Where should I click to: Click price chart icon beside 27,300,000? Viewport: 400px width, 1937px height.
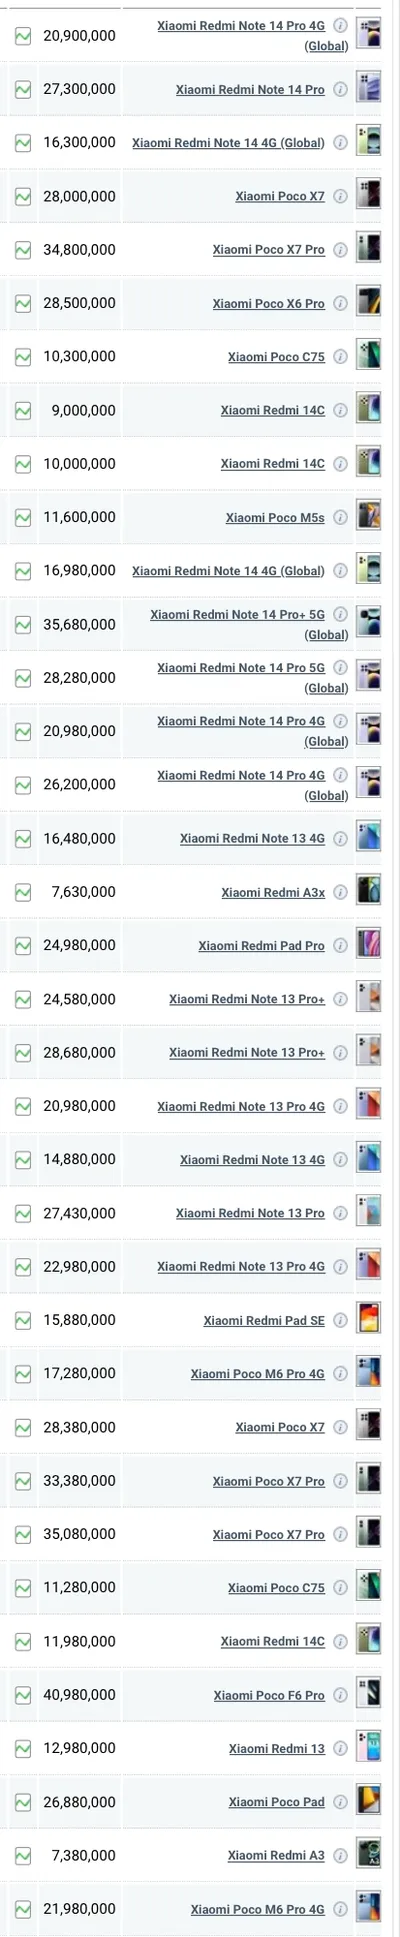(x=23, y=89)
